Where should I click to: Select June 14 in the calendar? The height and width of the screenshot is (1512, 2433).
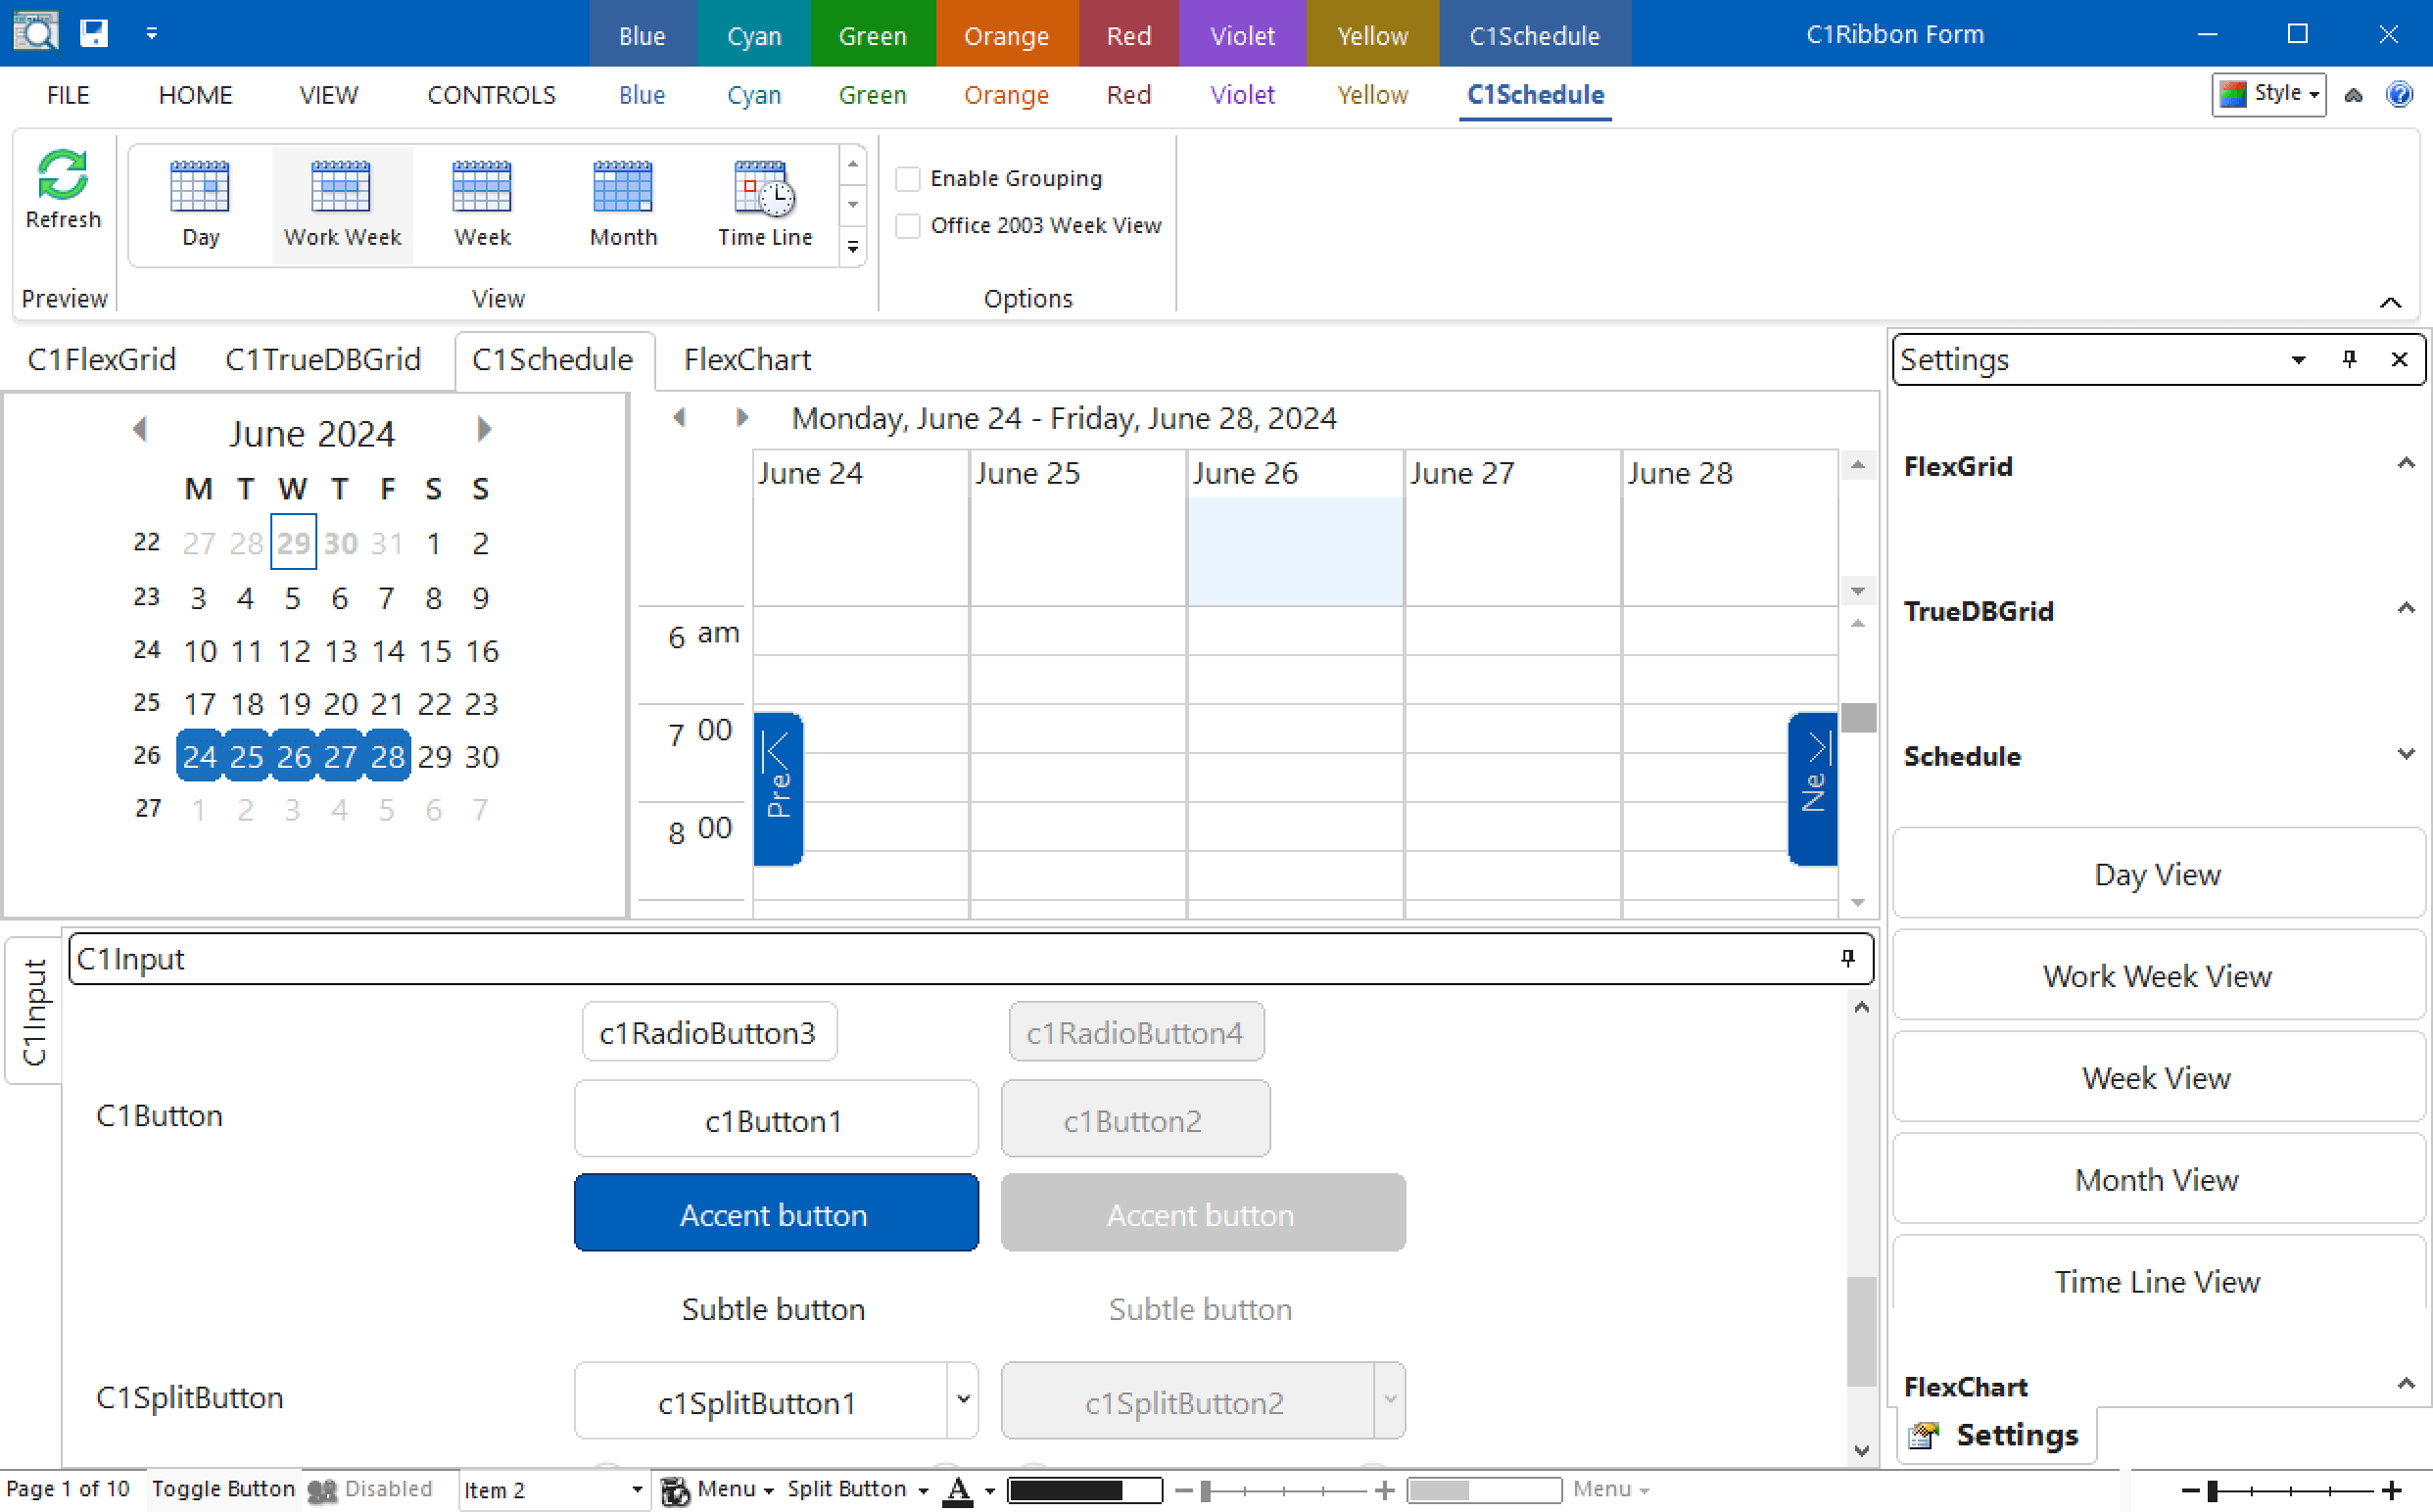pyautogui.click(x=387, y=652)
